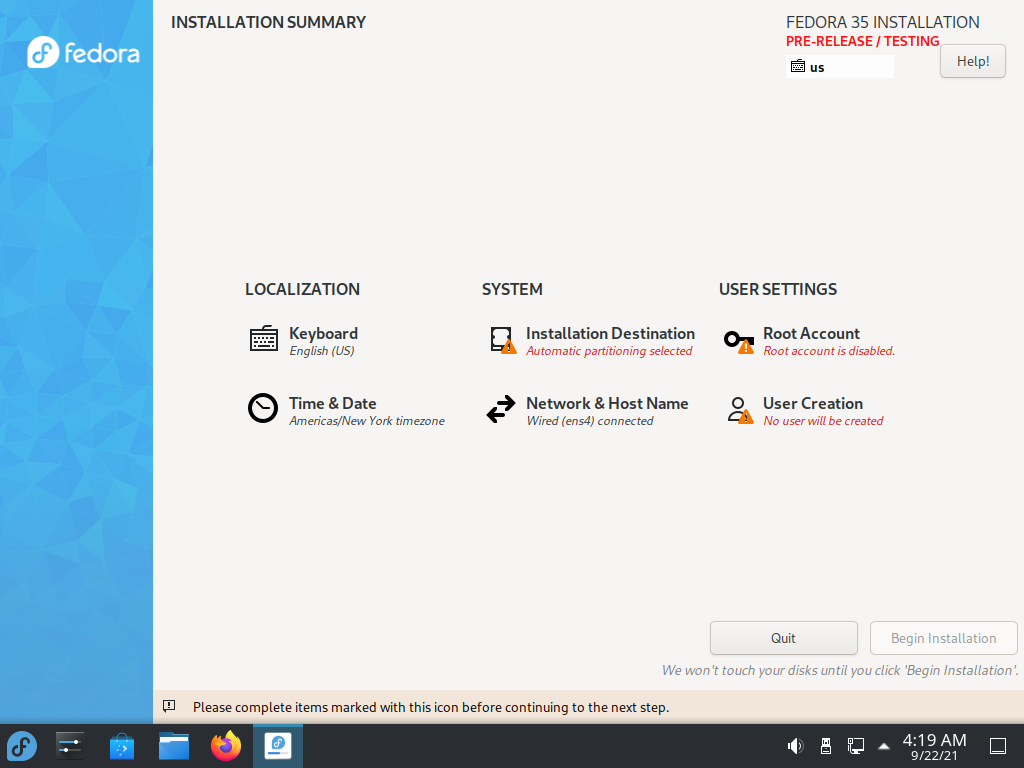
Task: Open the network connections tray icon
Action: [856, 746]
